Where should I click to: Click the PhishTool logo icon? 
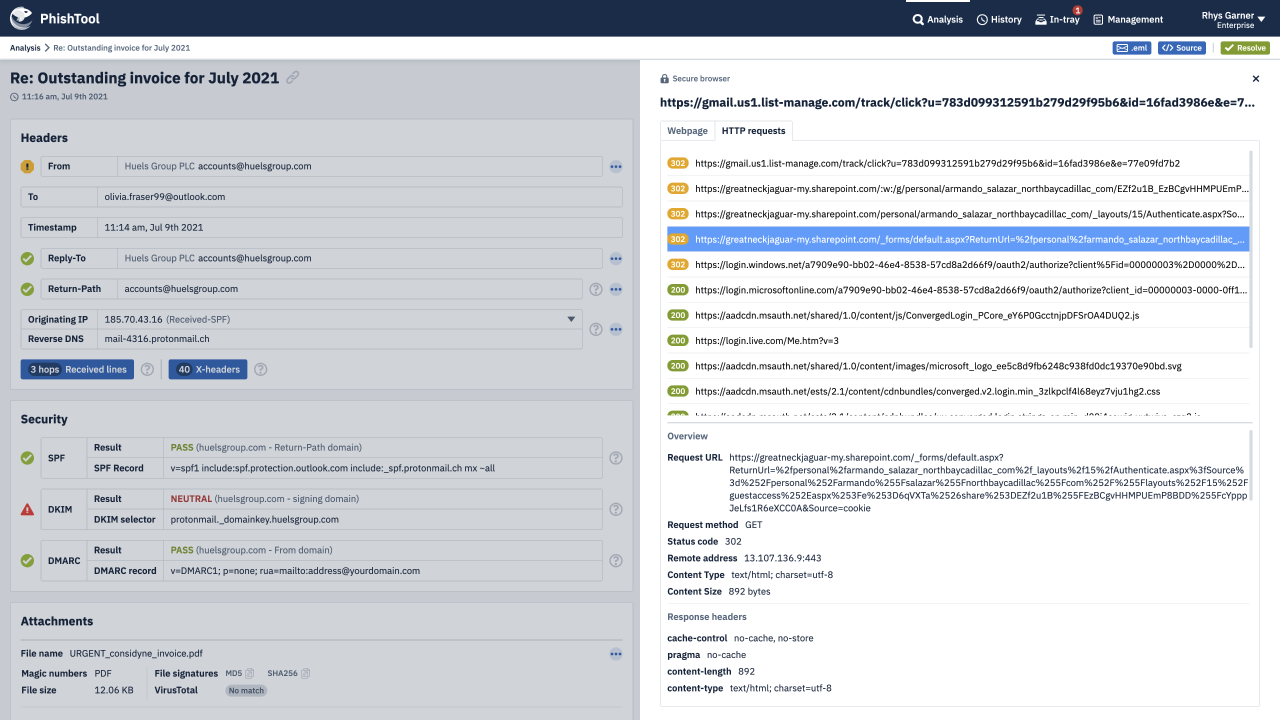[21, 18]
